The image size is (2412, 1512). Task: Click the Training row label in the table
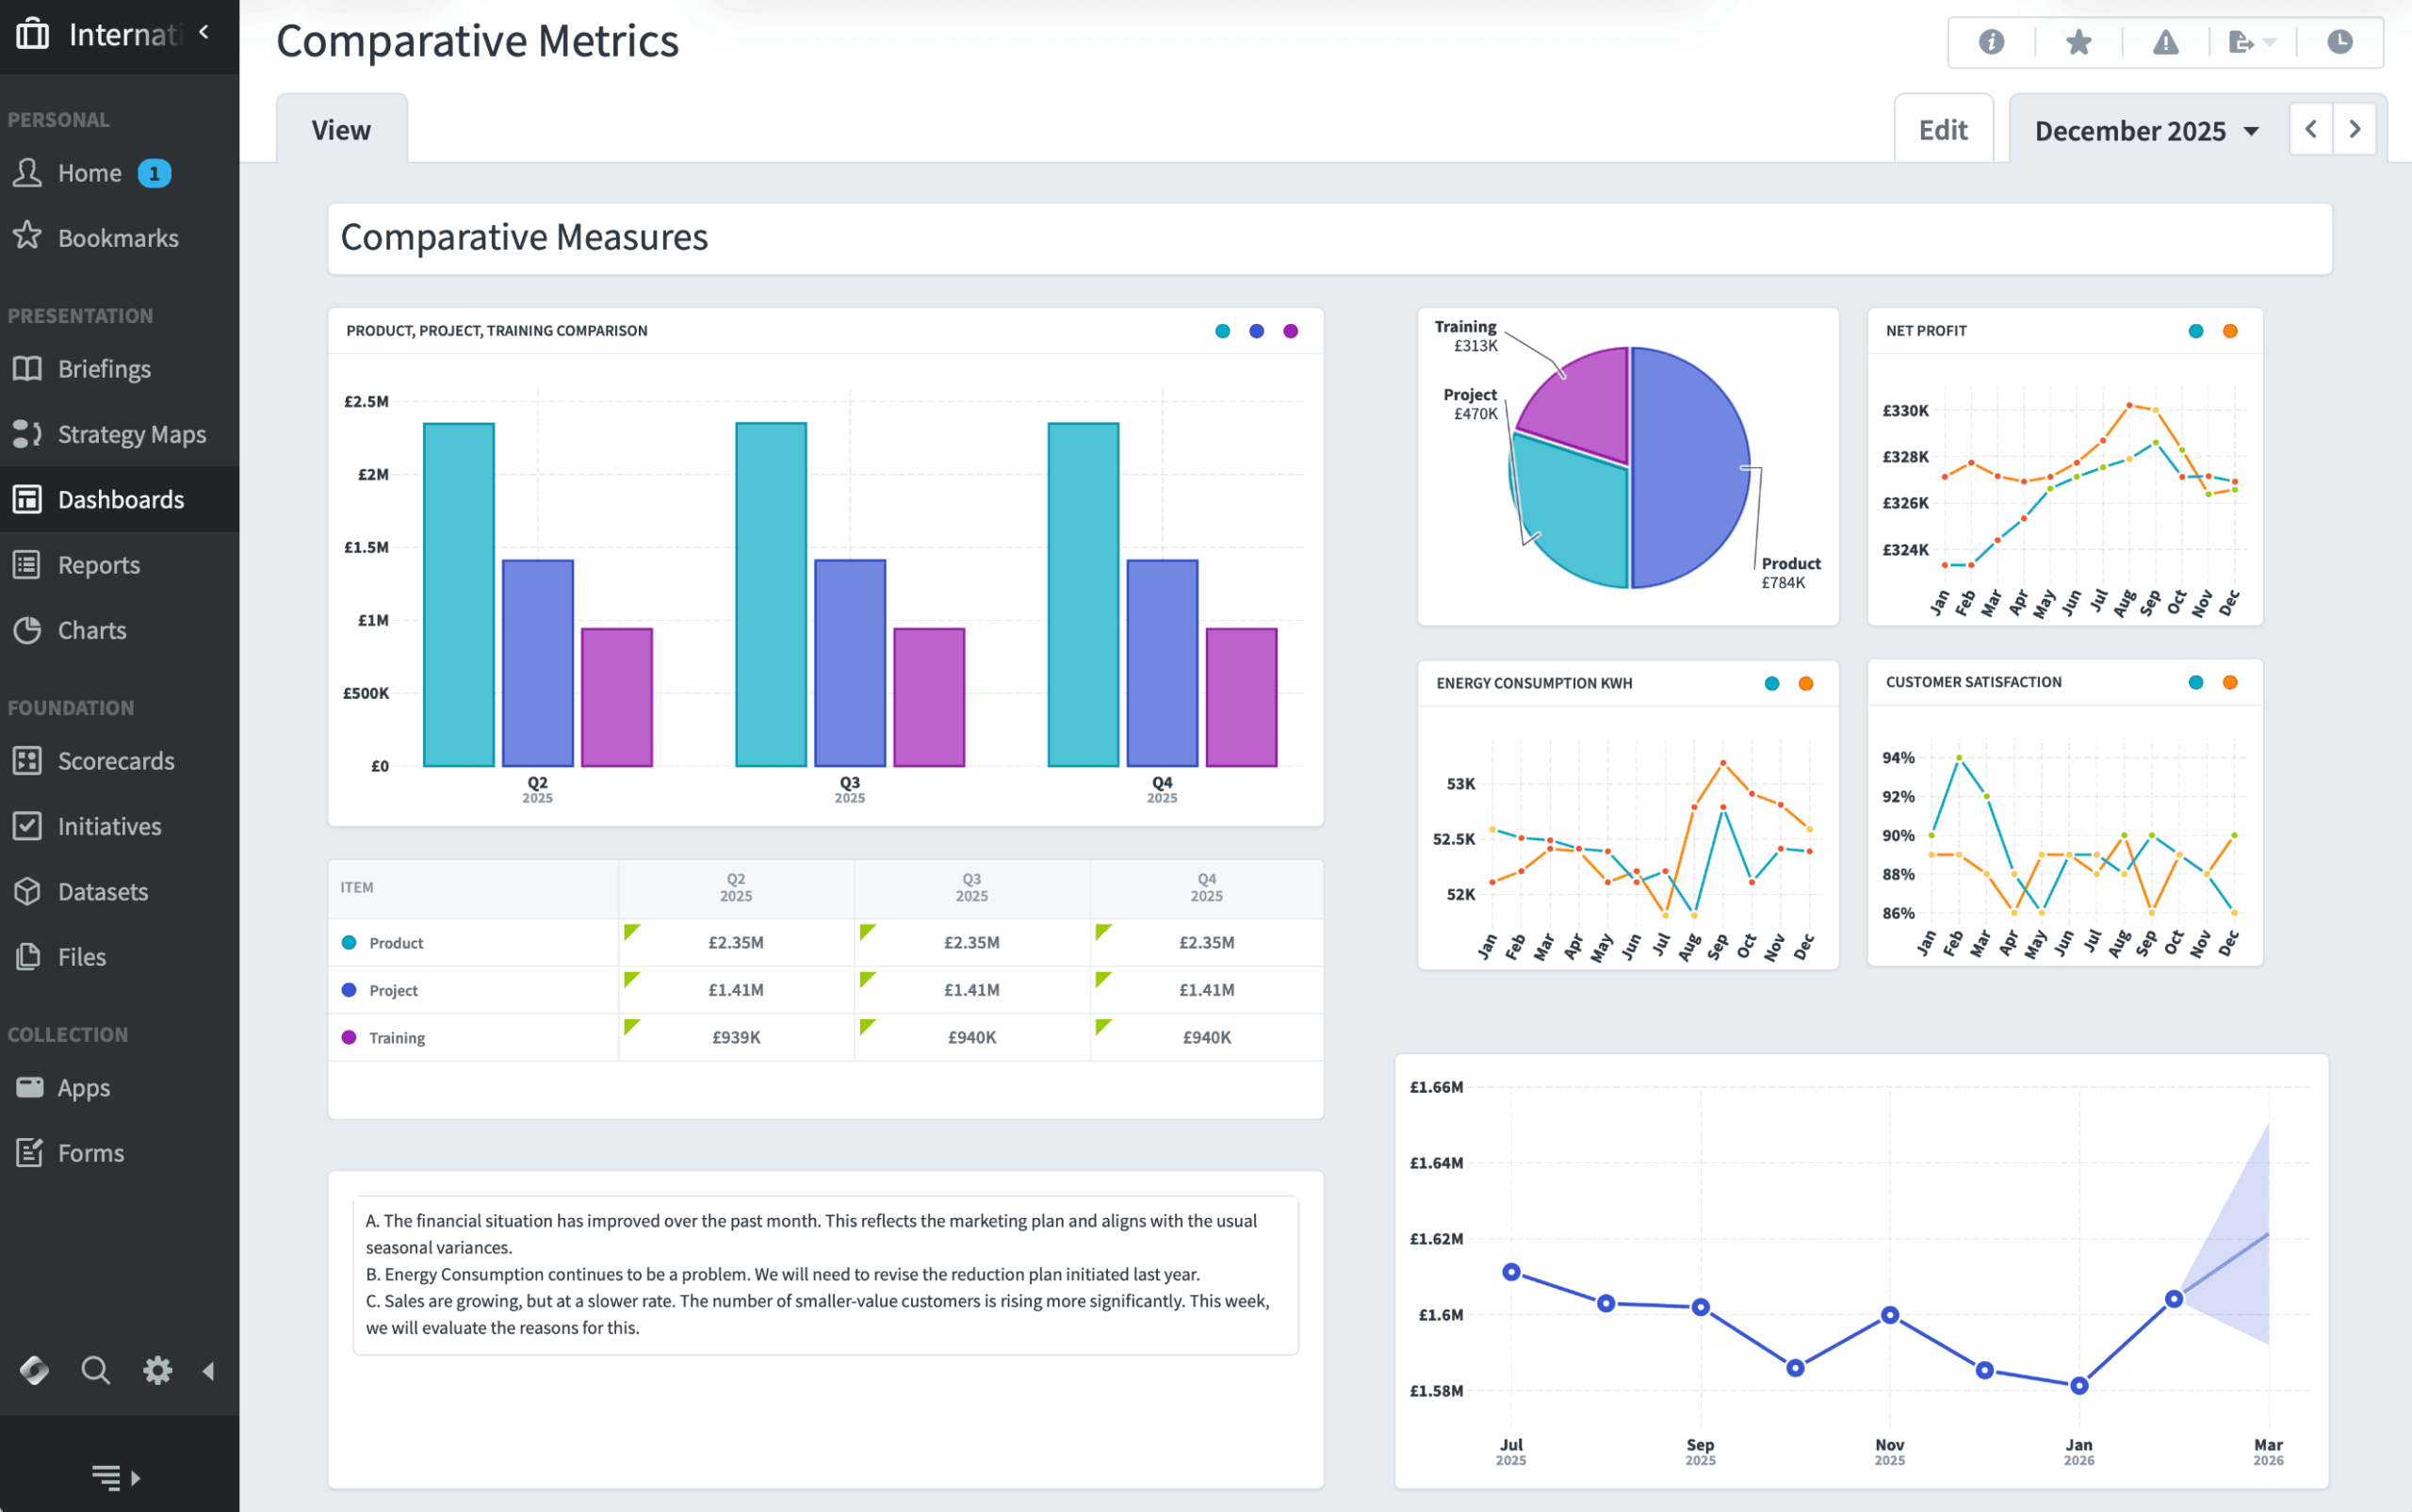coord(397,1037)
